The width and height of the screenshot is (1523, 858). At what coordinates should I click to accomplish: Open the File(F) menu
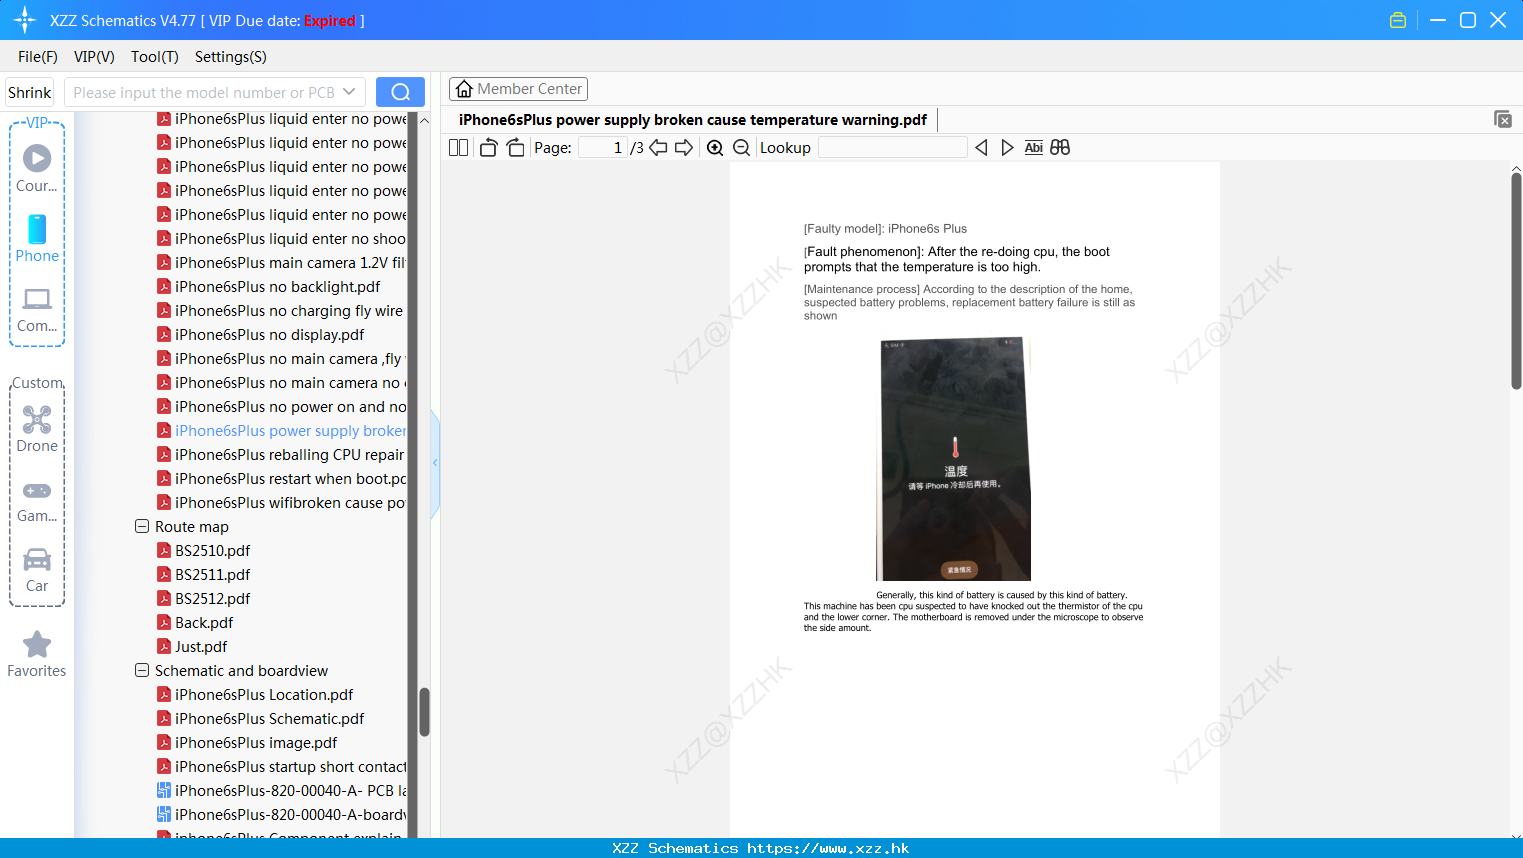tap(38, 57)
